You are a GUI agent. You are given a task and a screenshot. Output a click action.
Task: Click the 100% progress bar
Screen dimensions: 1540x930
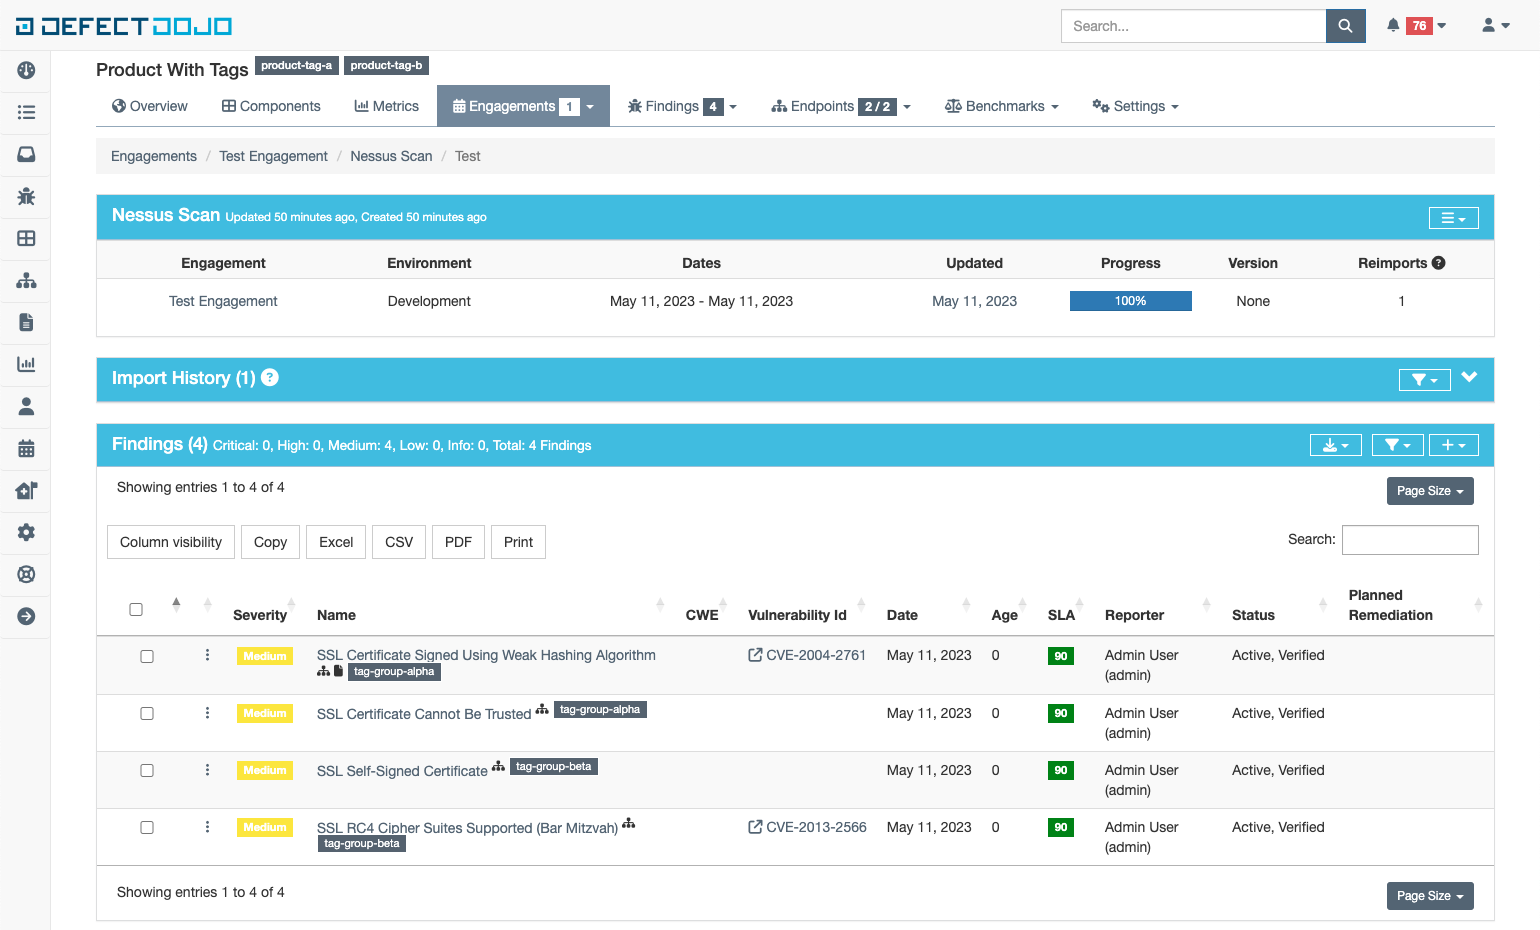coord(1130,300)
